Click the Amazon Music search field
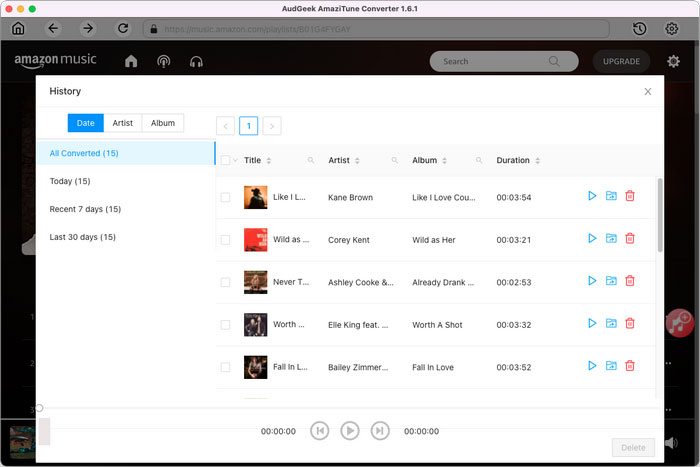 point(504,61)
